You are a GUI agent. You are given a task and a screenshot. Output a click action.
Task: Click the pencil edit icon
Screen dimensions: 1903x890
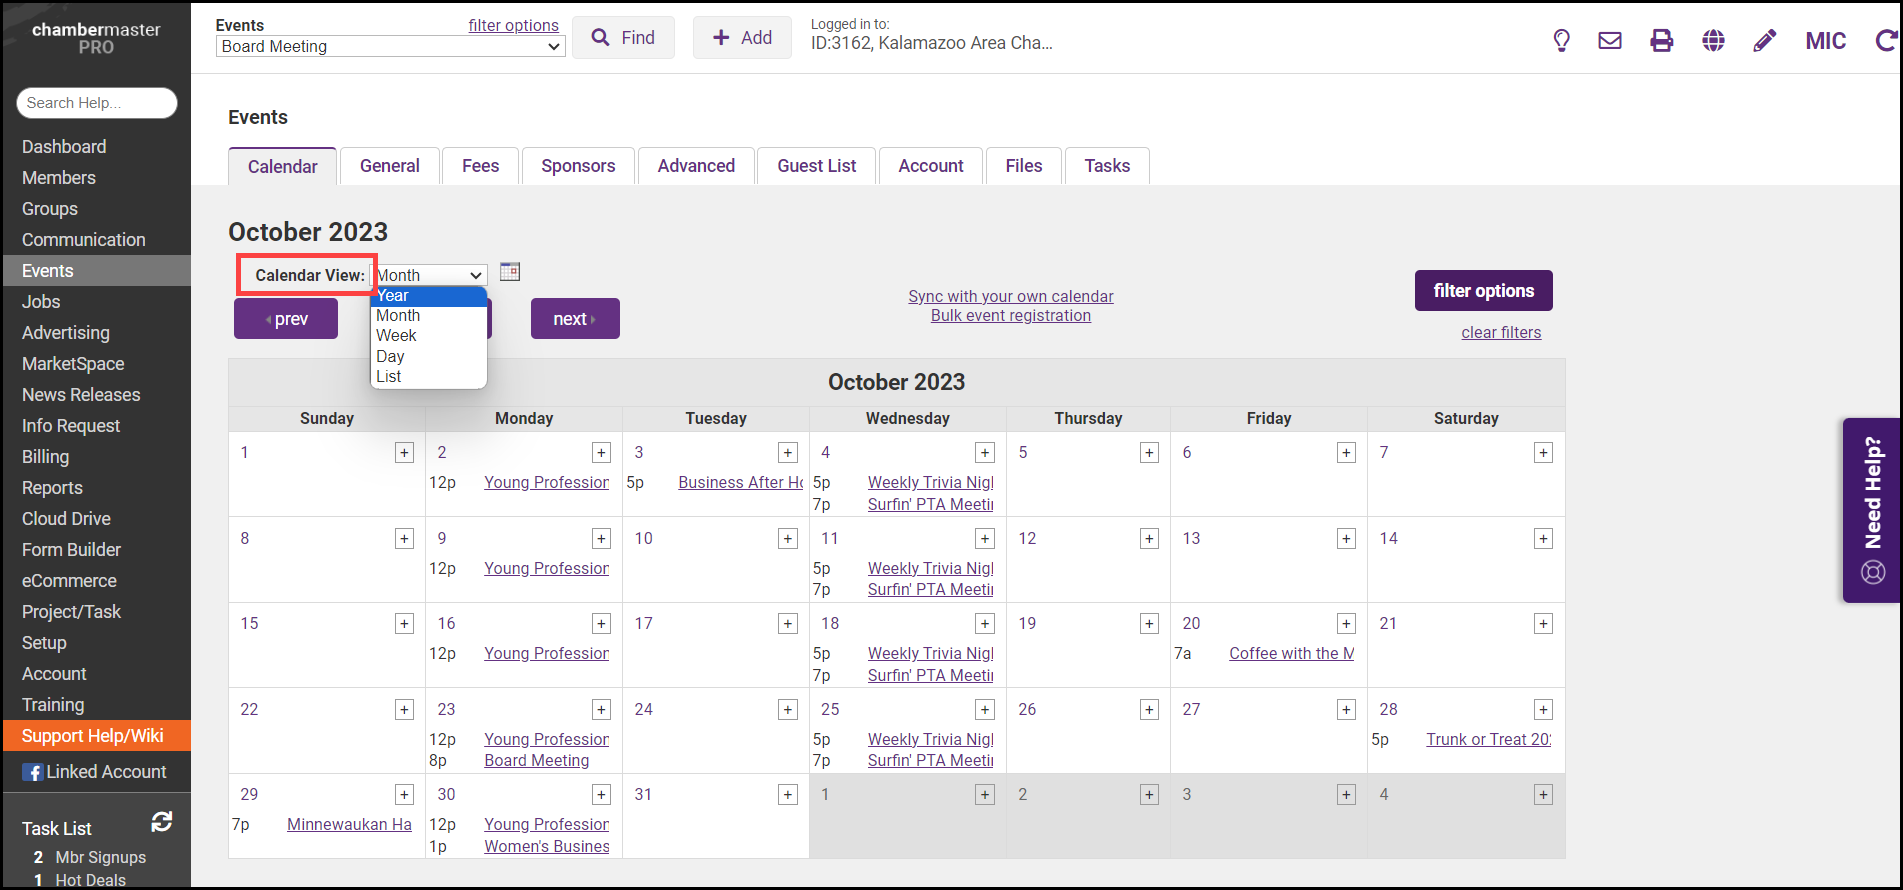[x=1765, y=40]
